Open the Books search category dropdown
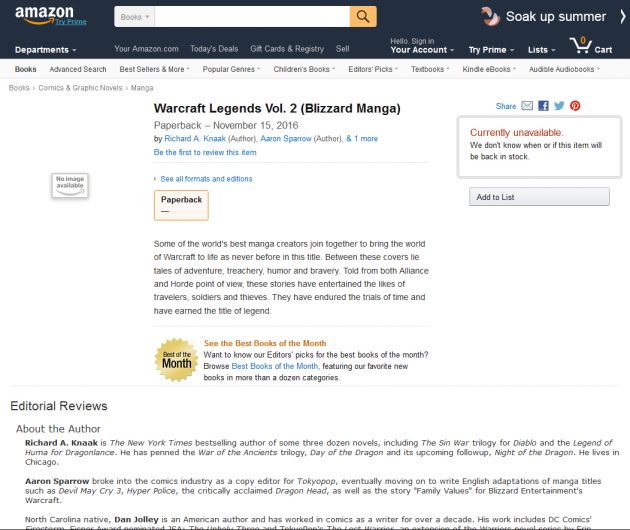Viewport: 630px width, 530px height. [135, 17]
